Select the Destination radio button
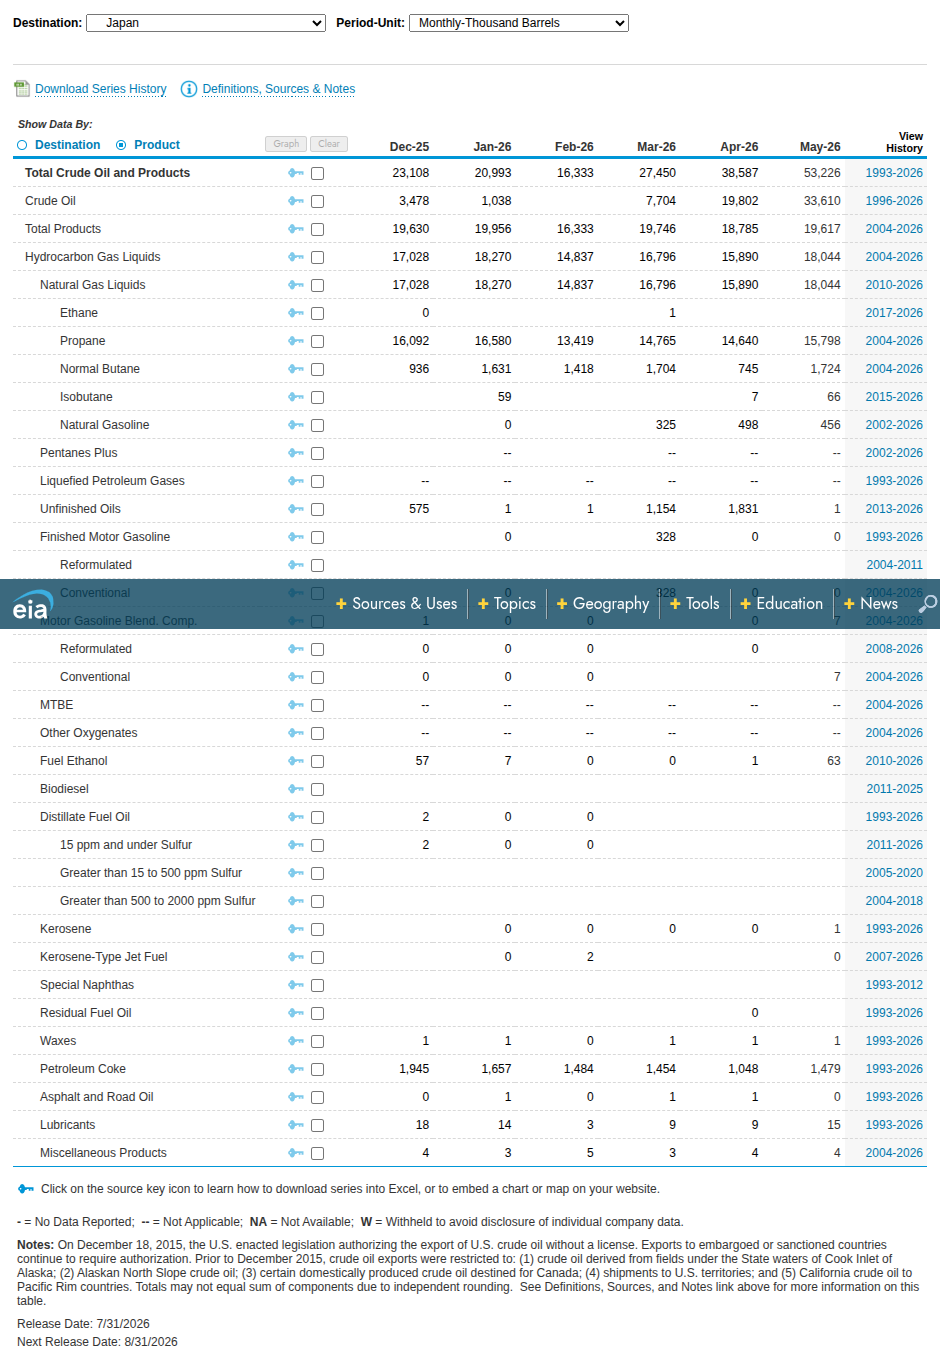 (x=22, y=145)
